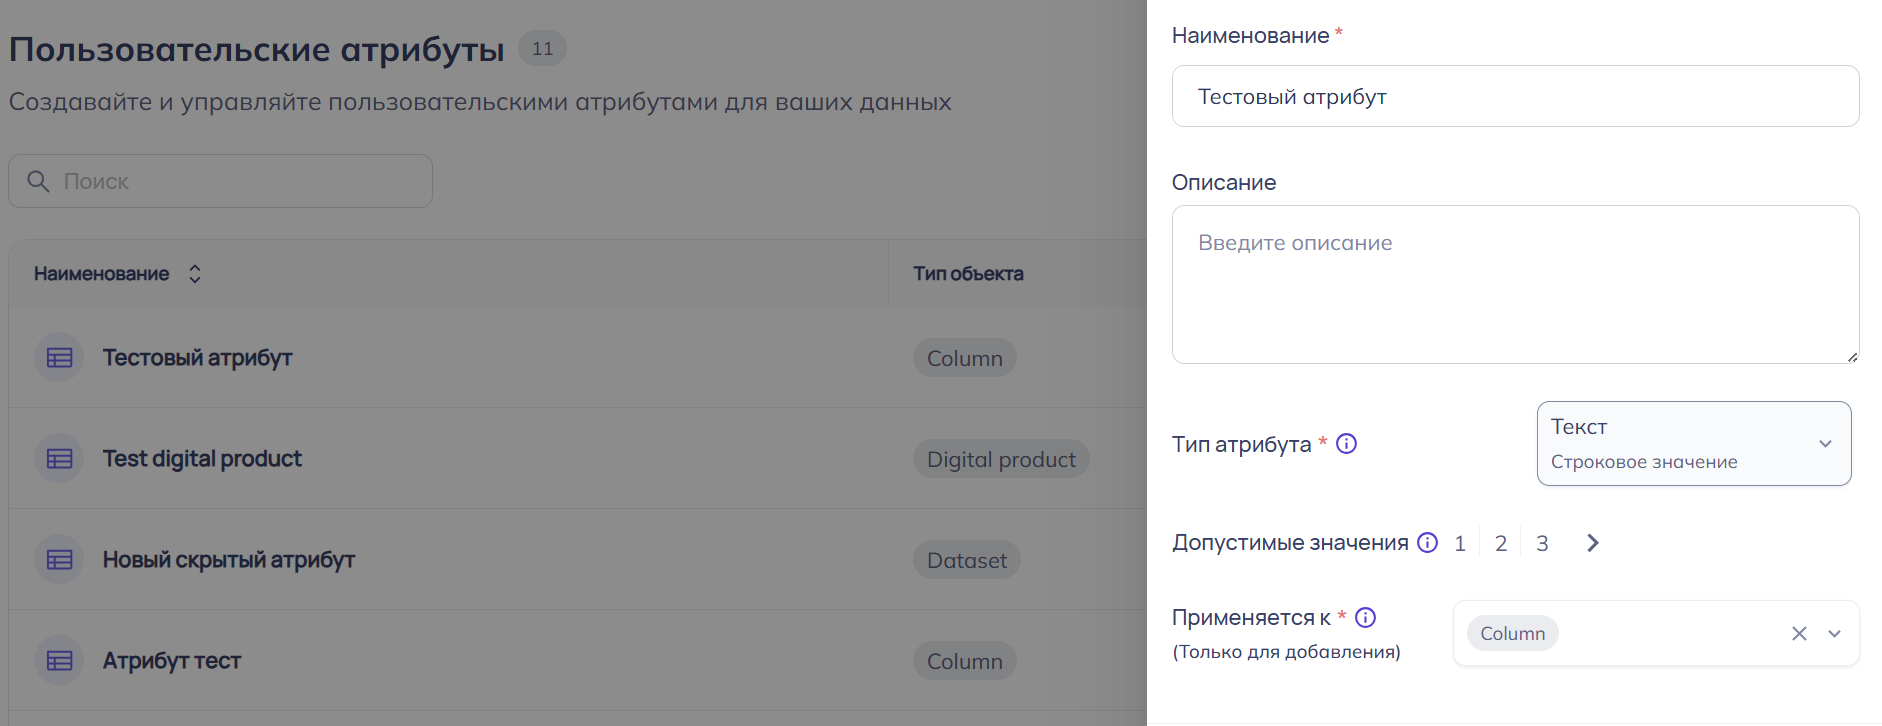The image size is (1882, 726).
Task: Click the table icon beside Атрибут тест
Action: click(60, 661)
